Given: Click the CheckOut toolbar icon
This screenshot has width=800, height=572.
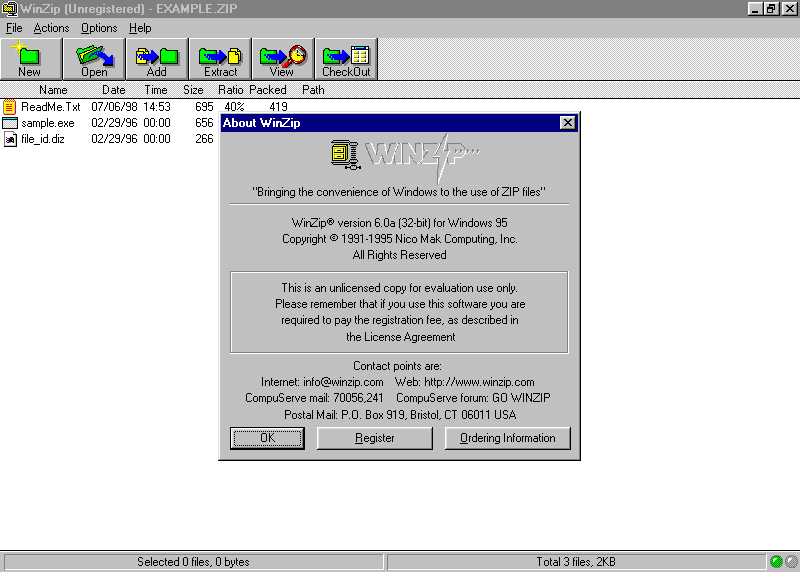Looking at the screenshot, I should (346, 59).
